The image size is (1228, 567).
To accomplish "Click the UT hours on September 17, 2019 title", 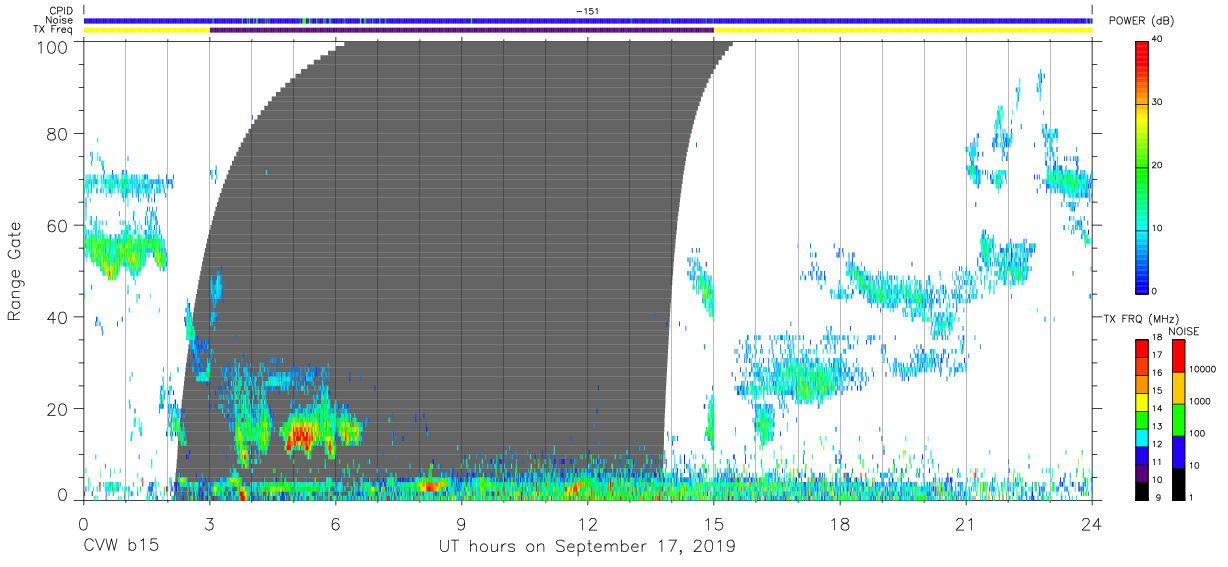I will pyautogui.click(x=587, y=547).
